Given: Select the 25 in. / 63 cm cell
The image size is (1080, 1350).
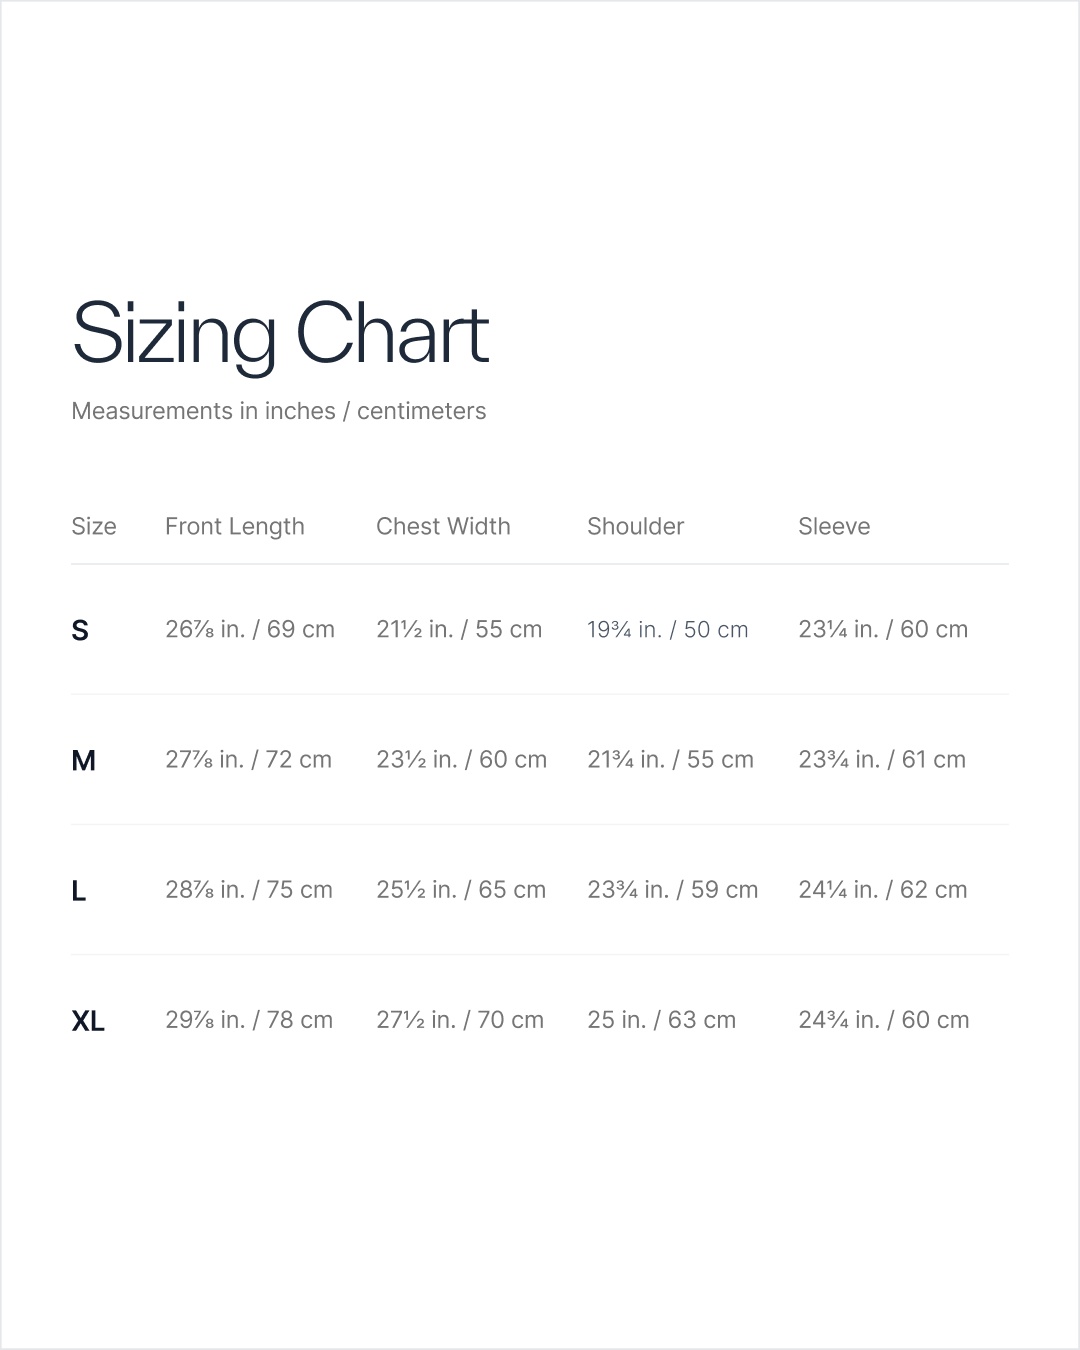Looking at the screenshot, I should [661, 1019].
